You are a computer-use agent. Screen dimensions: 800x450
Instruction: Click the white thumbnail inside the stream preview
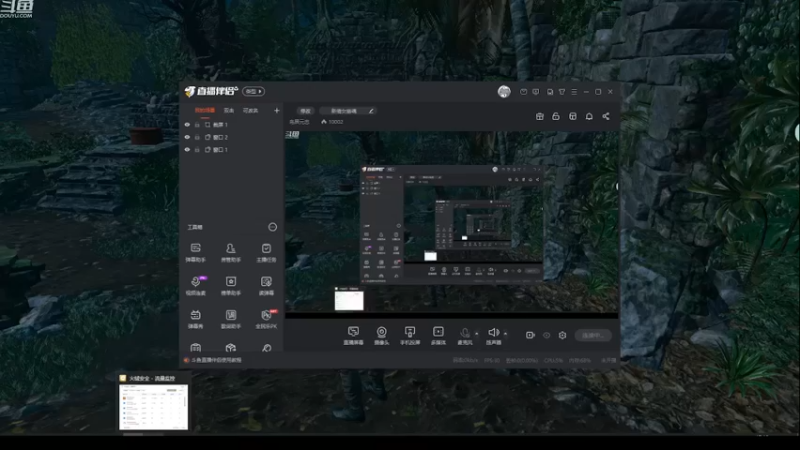(349, 301)
